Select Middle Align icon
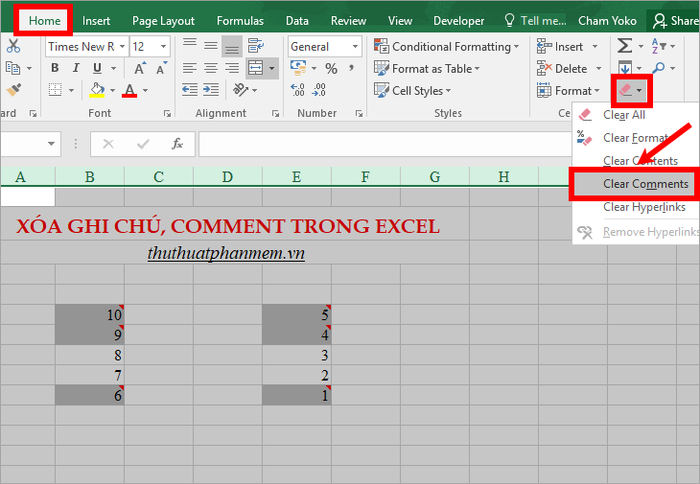This screenshot has width=700, height=484. [211, 46]
